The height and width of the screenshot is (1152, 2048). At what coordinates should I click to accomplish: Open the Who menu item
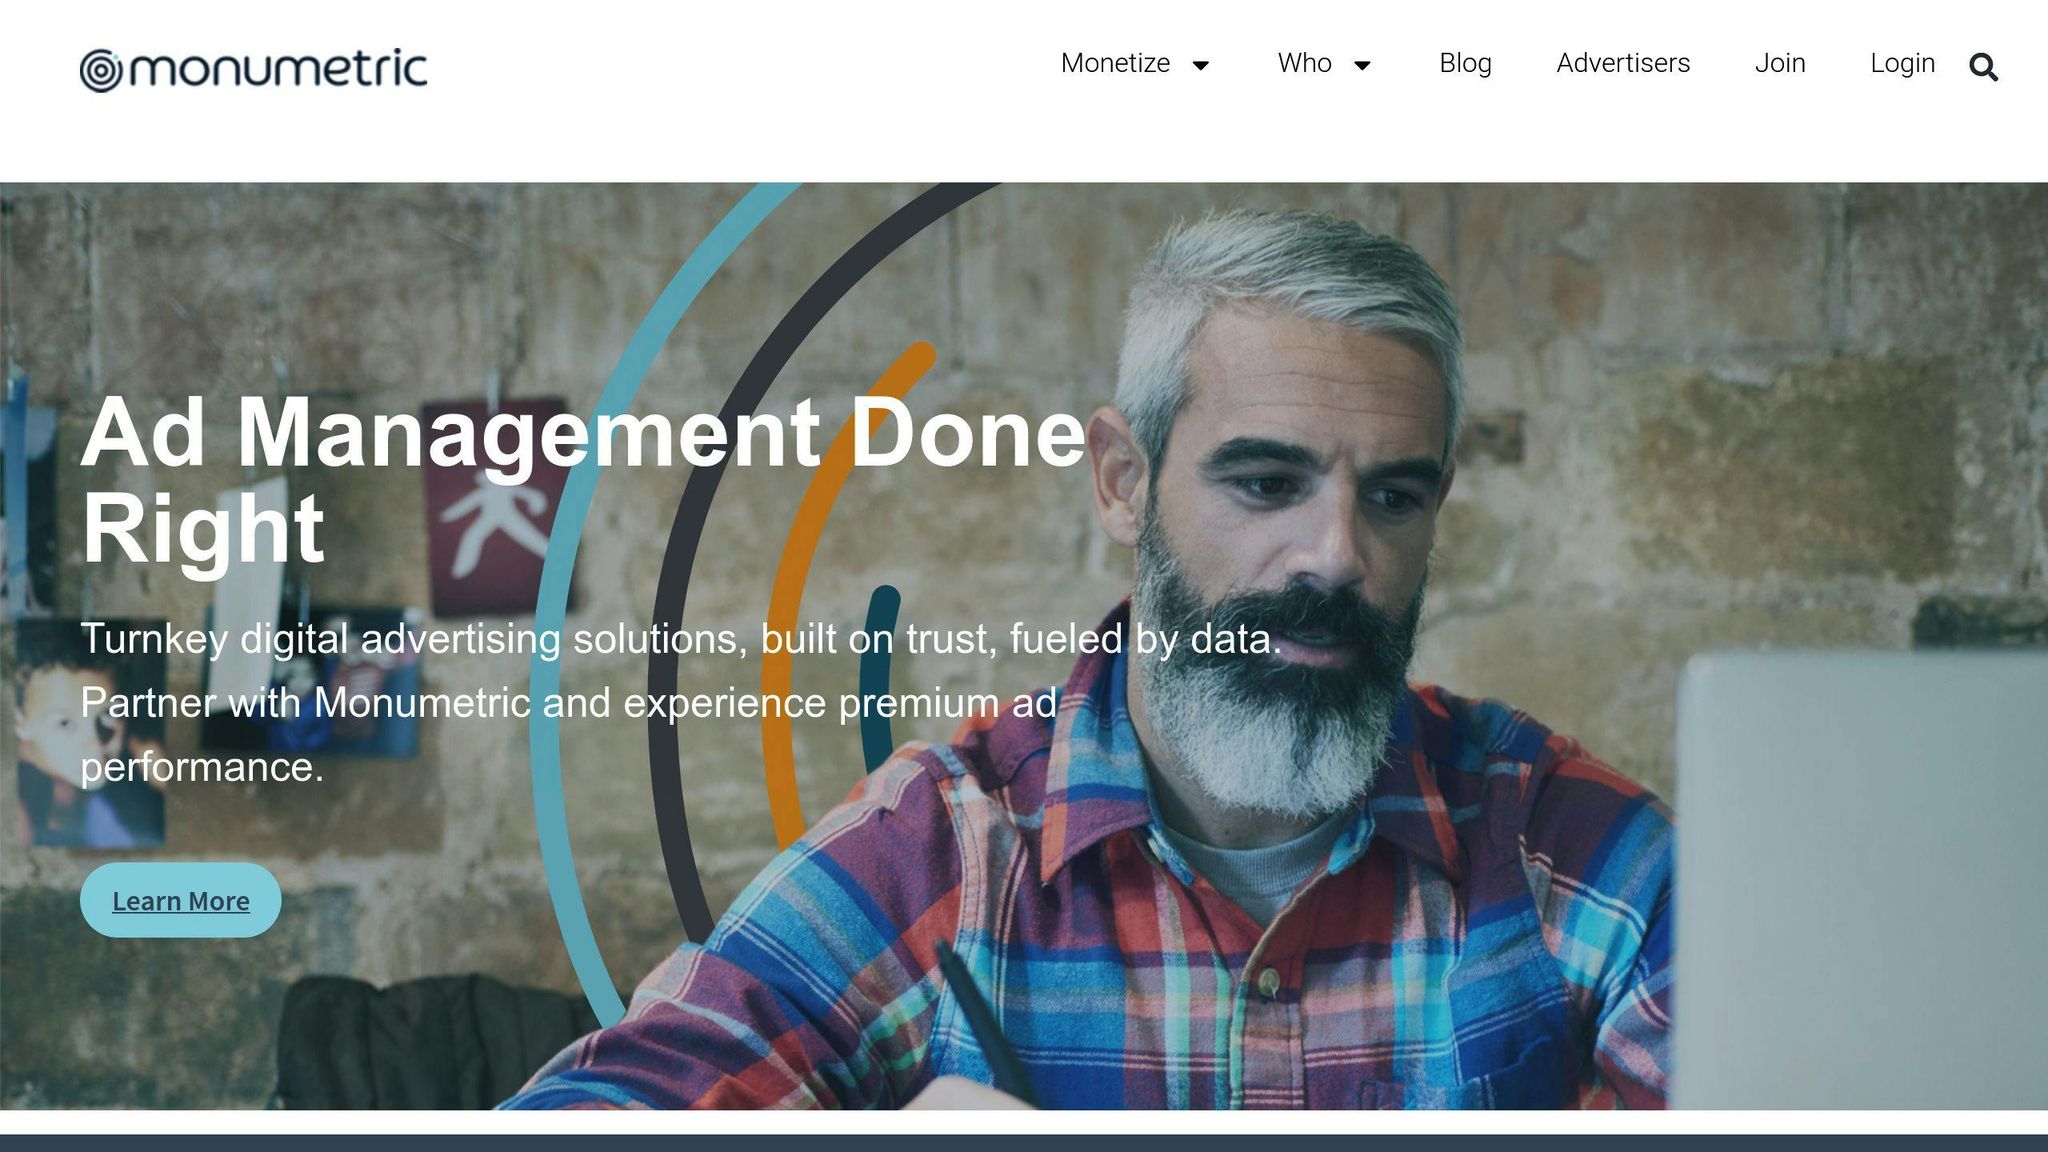click(1304, 63)
